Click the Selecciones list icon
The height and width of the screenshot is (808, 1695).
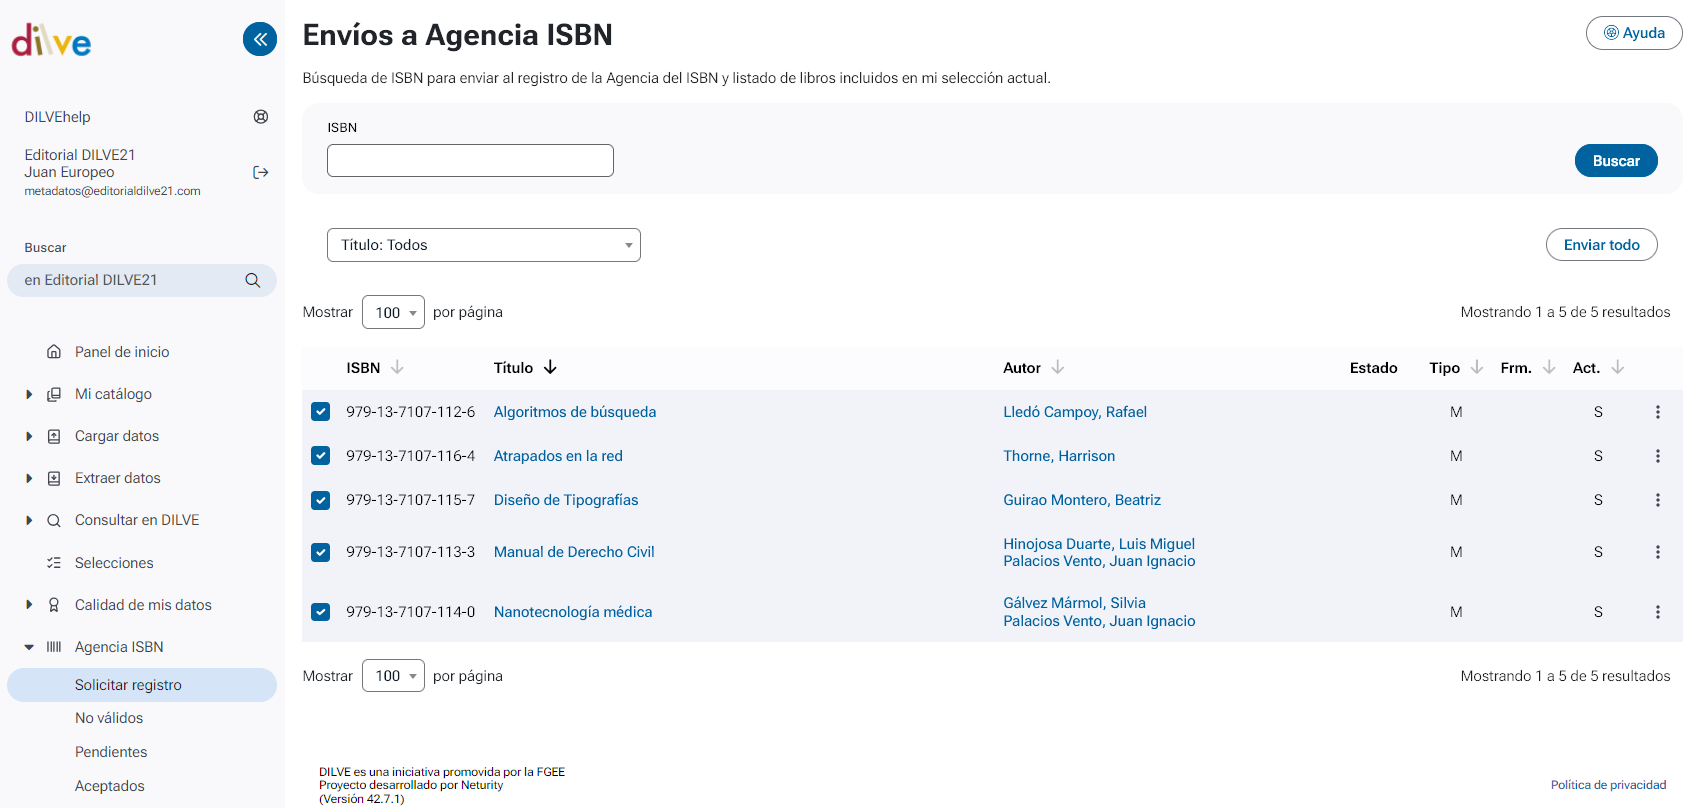54,563
